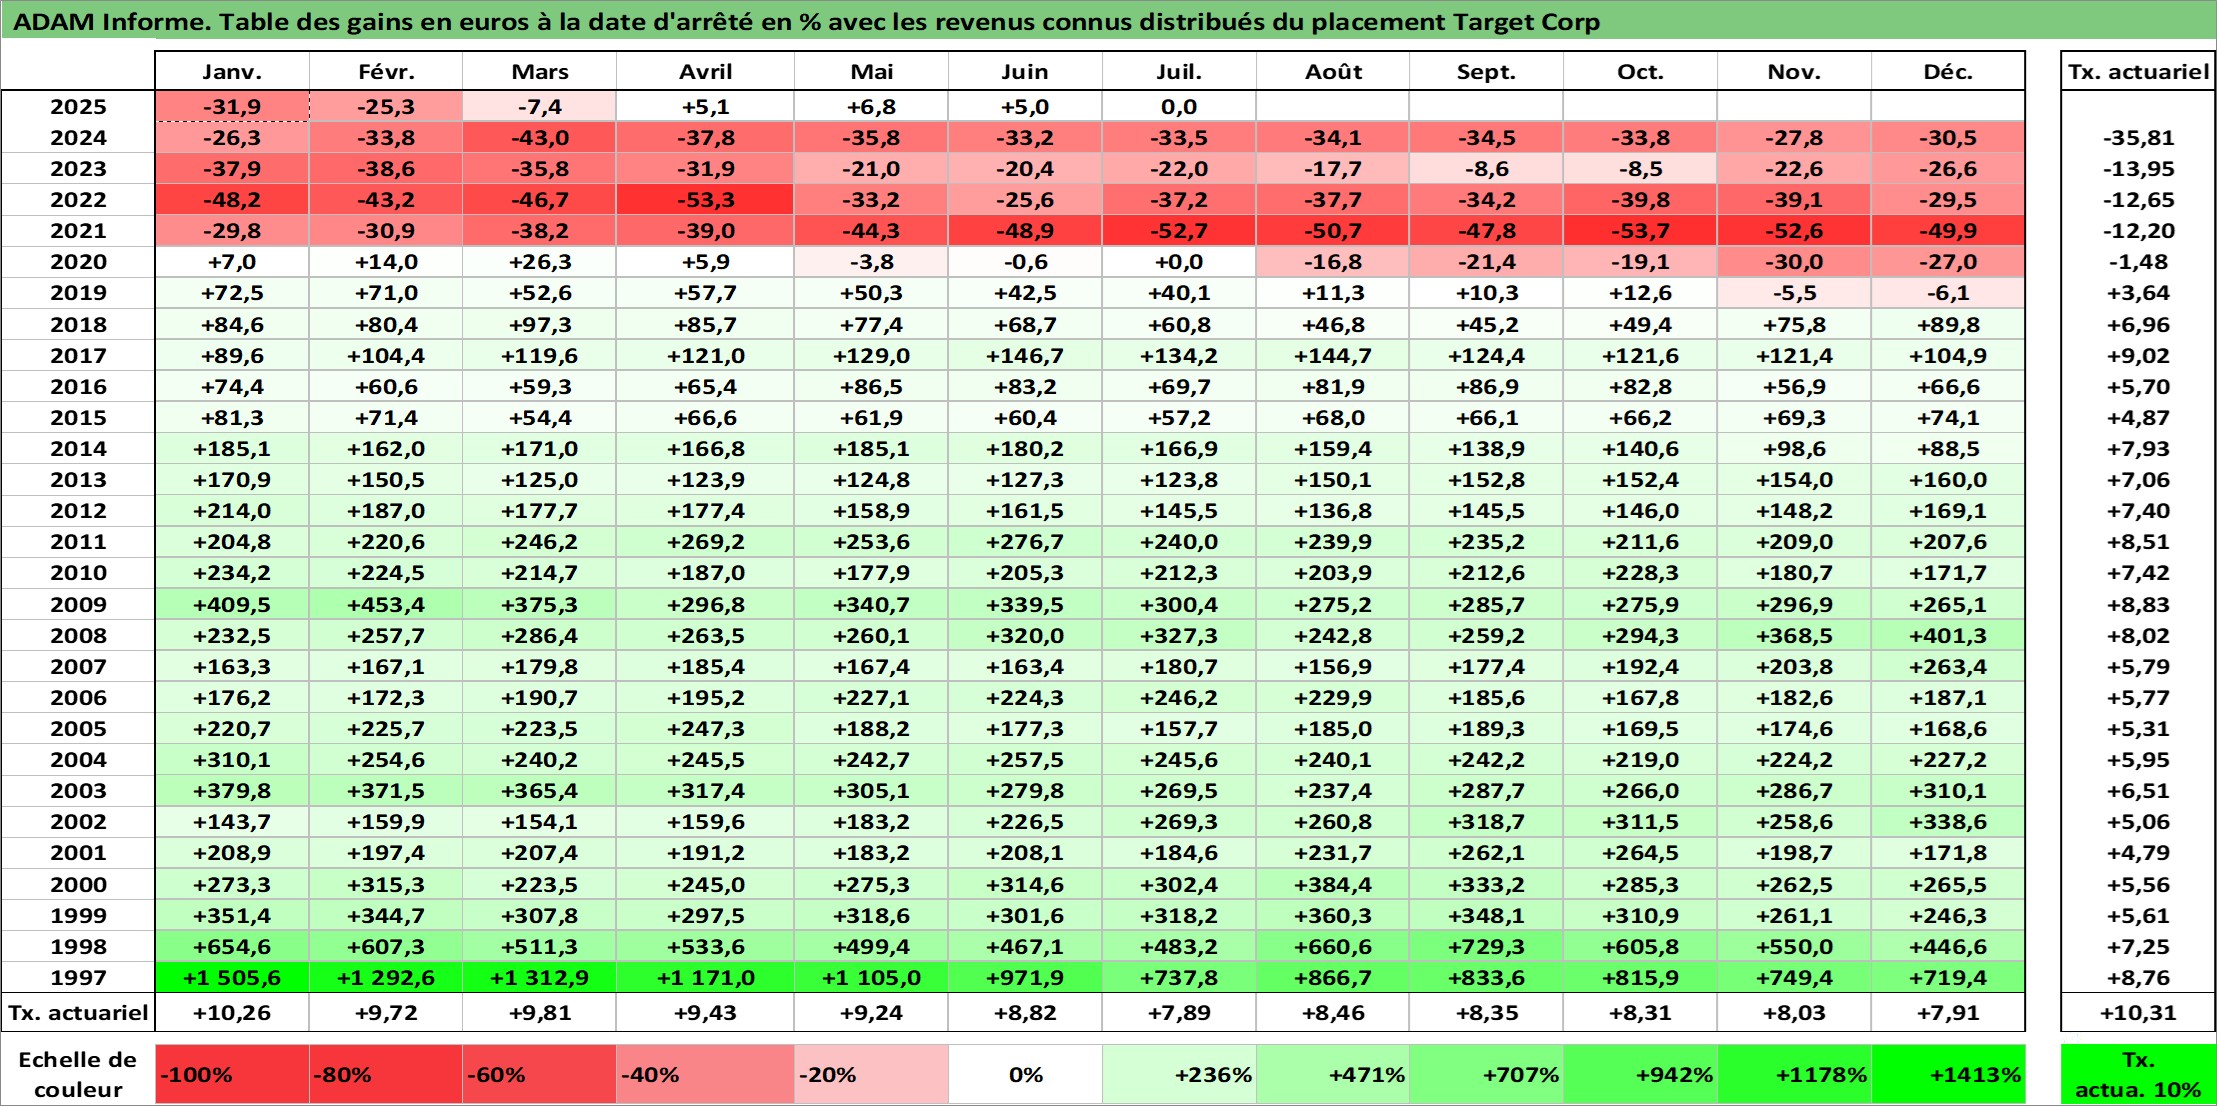Click the cell showing -48,2

coord(232,199)
